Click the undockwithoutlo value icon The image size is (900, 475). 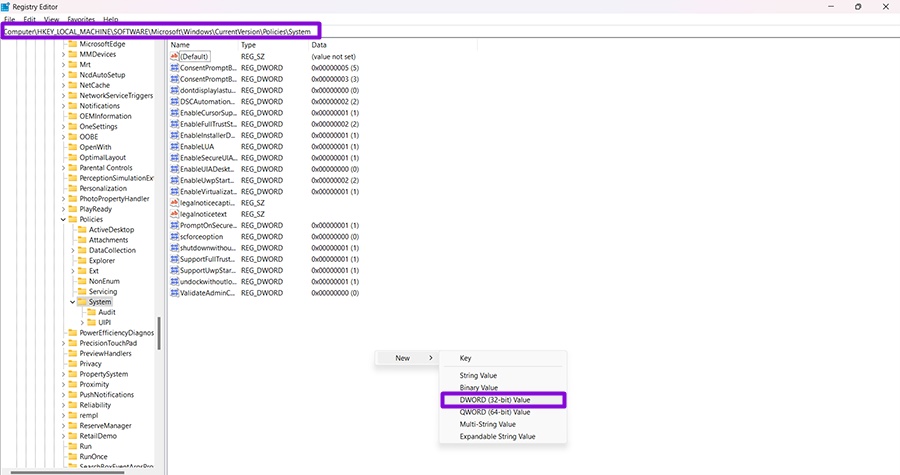tap(174, 281)
